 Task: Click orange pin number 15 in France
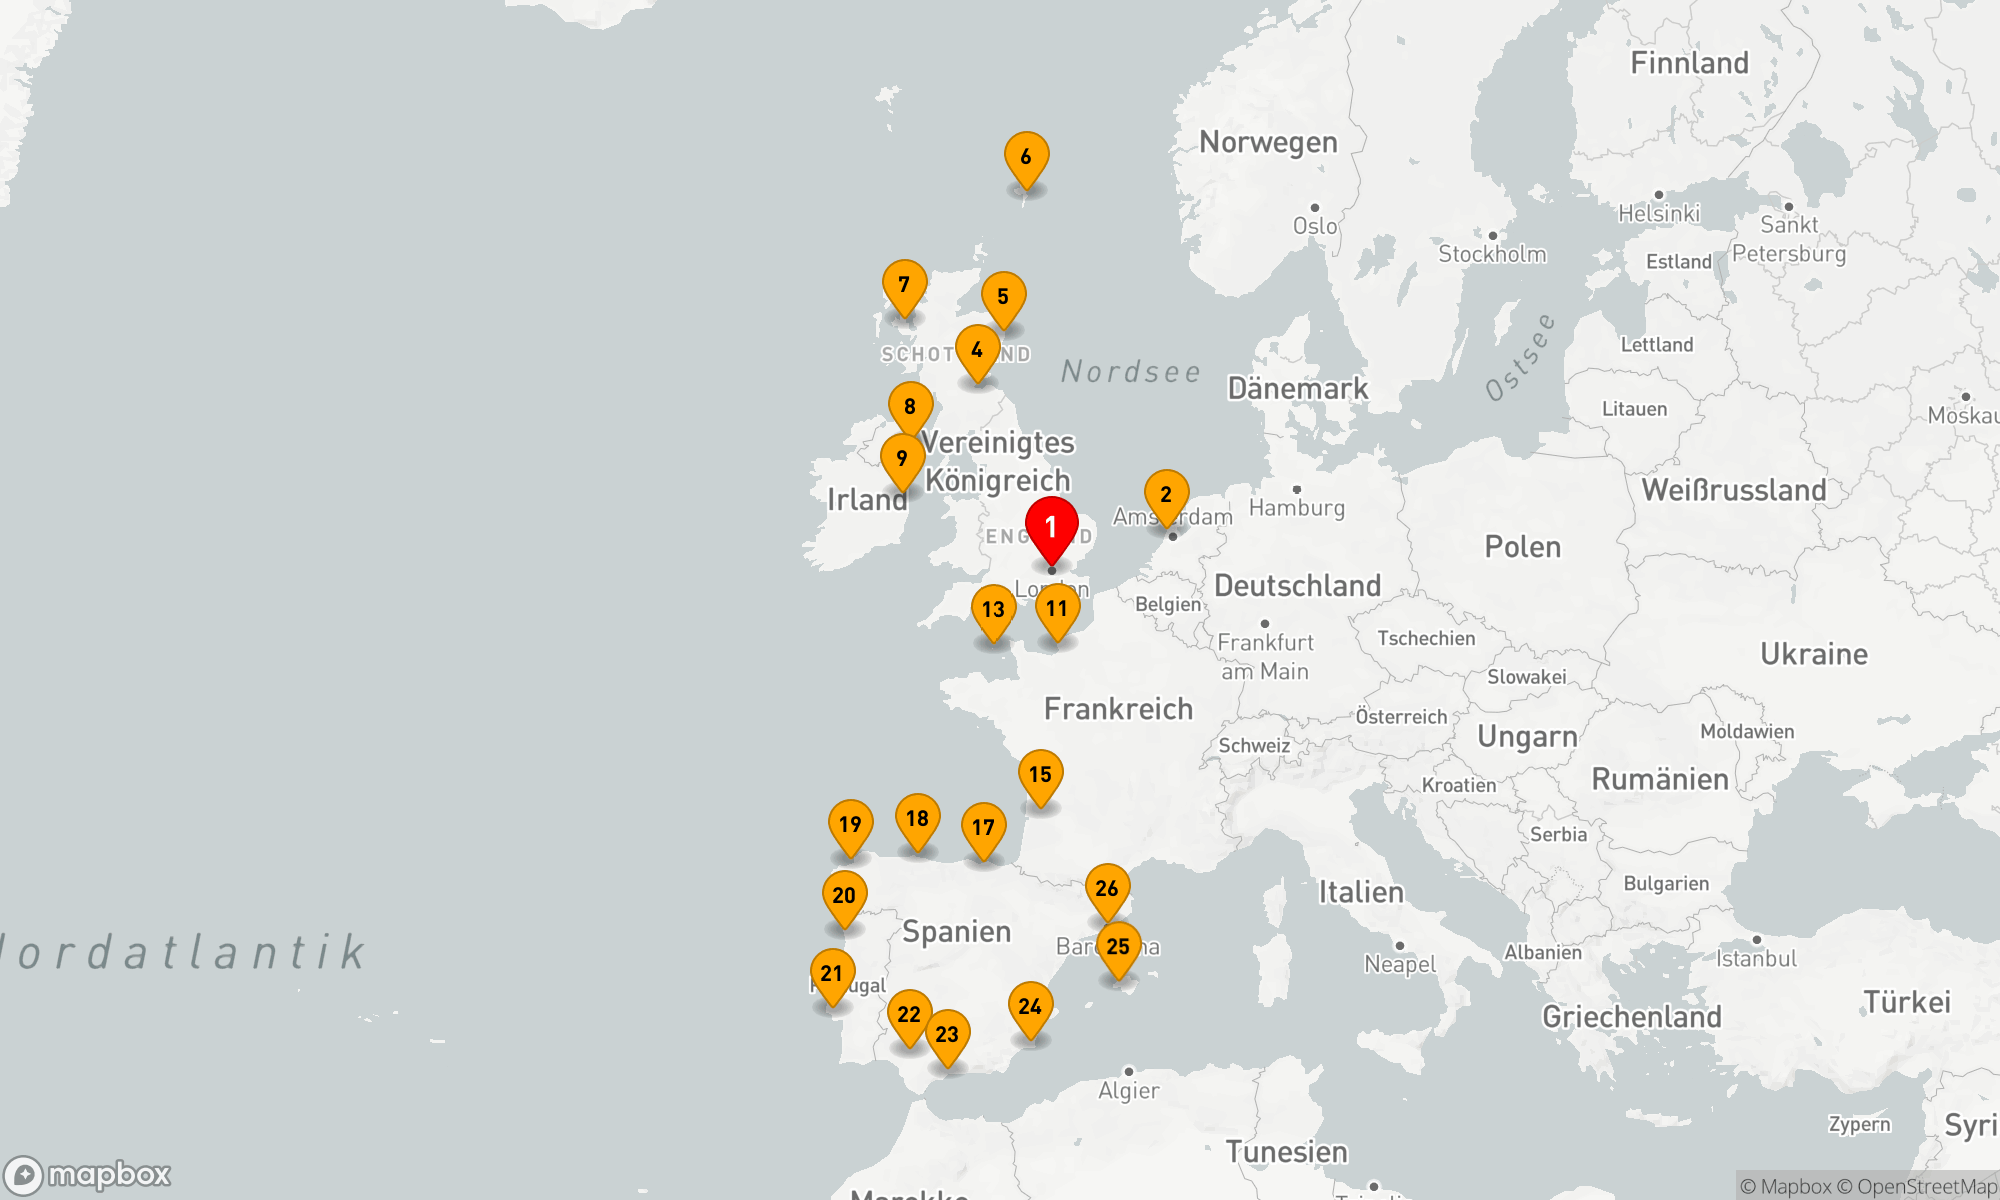1040,775
